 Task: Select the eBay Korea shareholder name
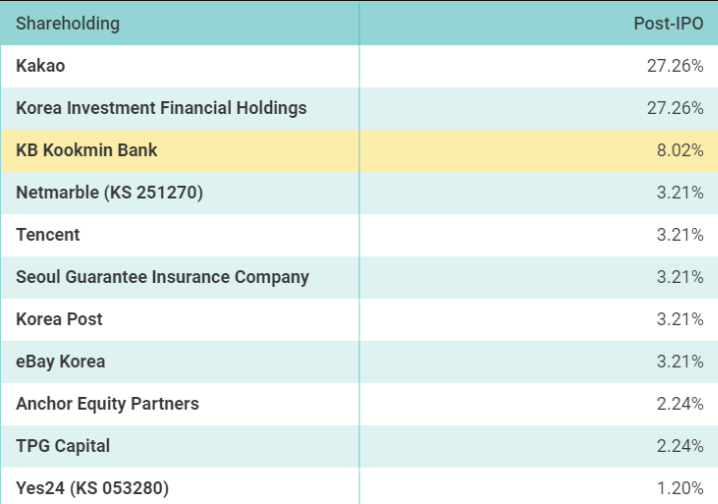click(x=60, y=361)
